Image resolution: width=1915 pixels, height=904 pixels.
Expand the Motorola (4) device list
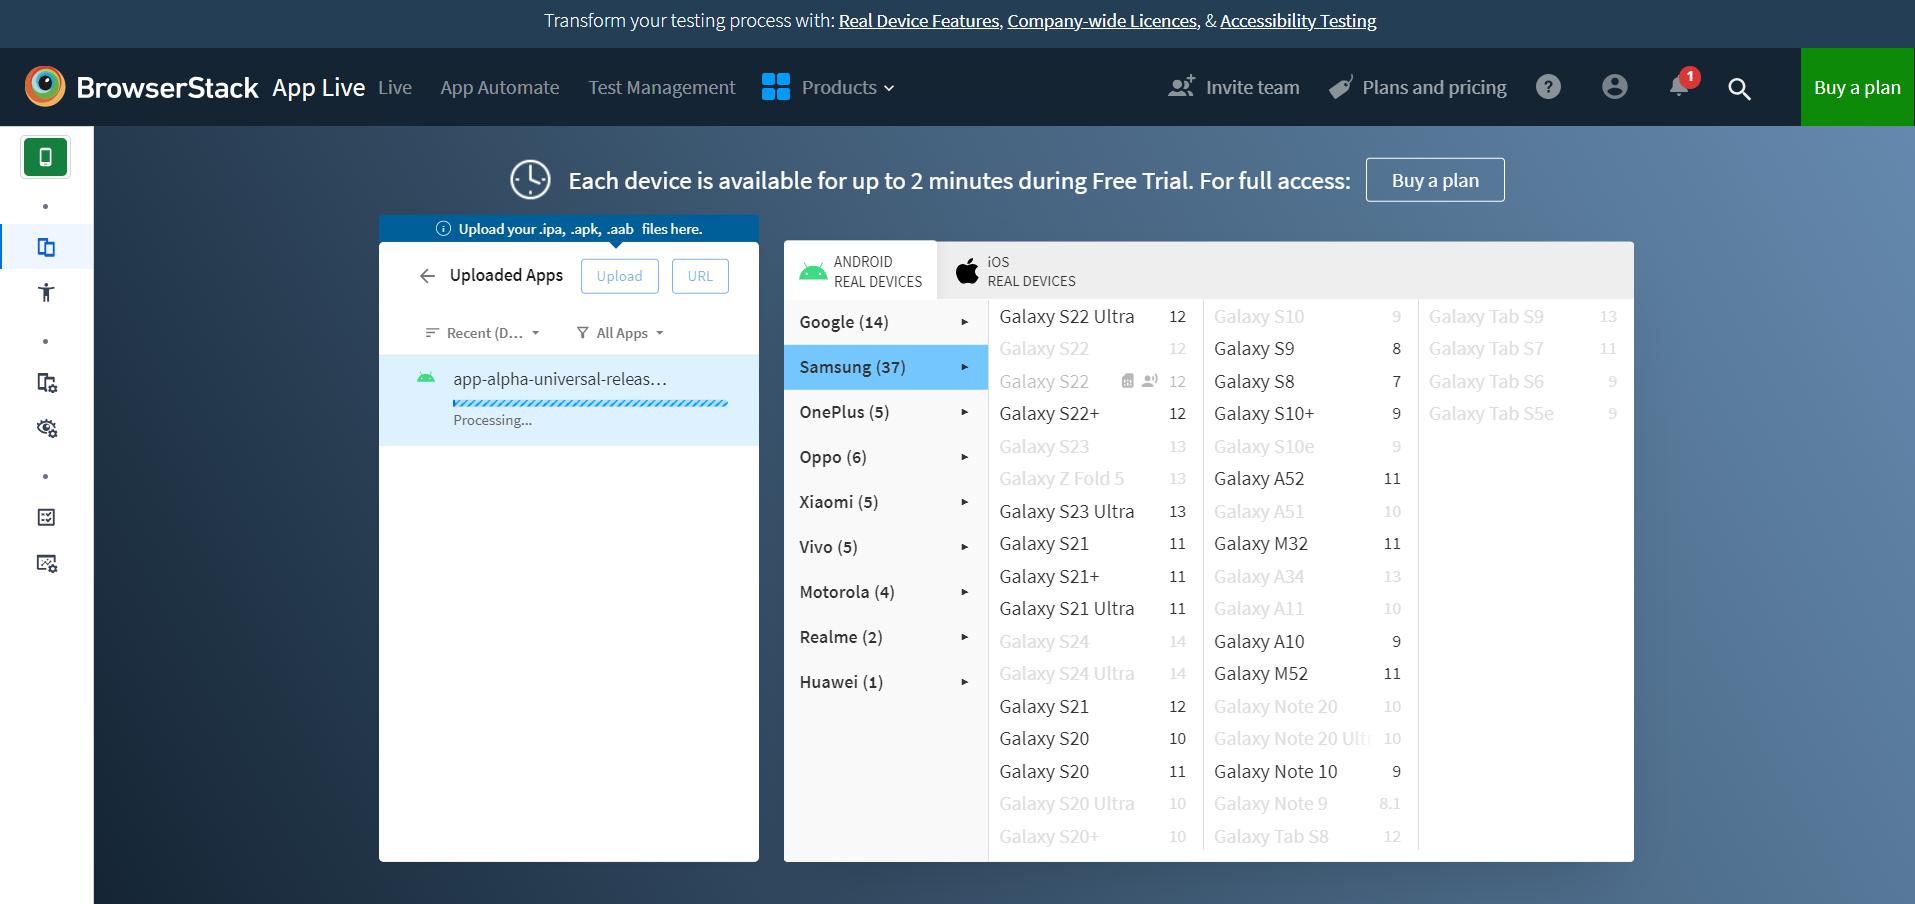(x=886, y=592)
